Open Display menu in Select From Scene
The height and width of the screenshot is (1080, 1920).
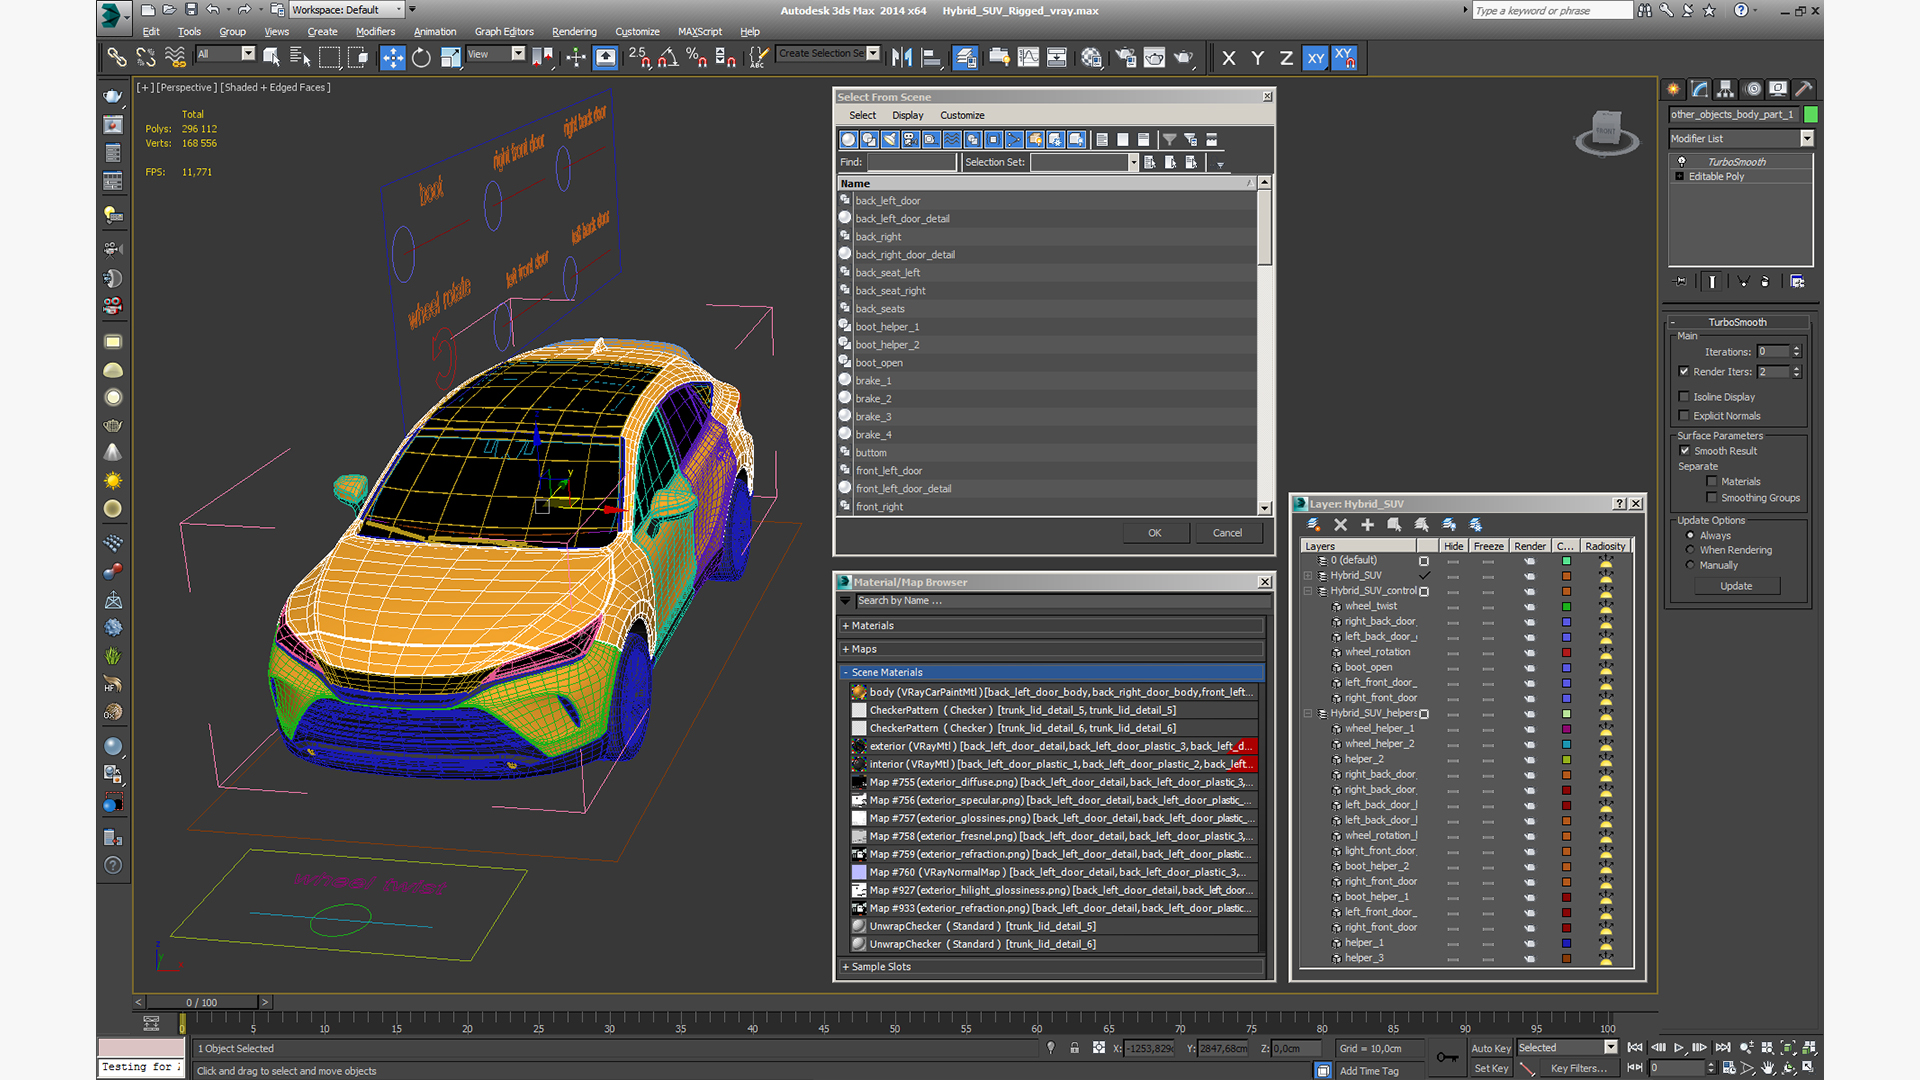[907, 115]
